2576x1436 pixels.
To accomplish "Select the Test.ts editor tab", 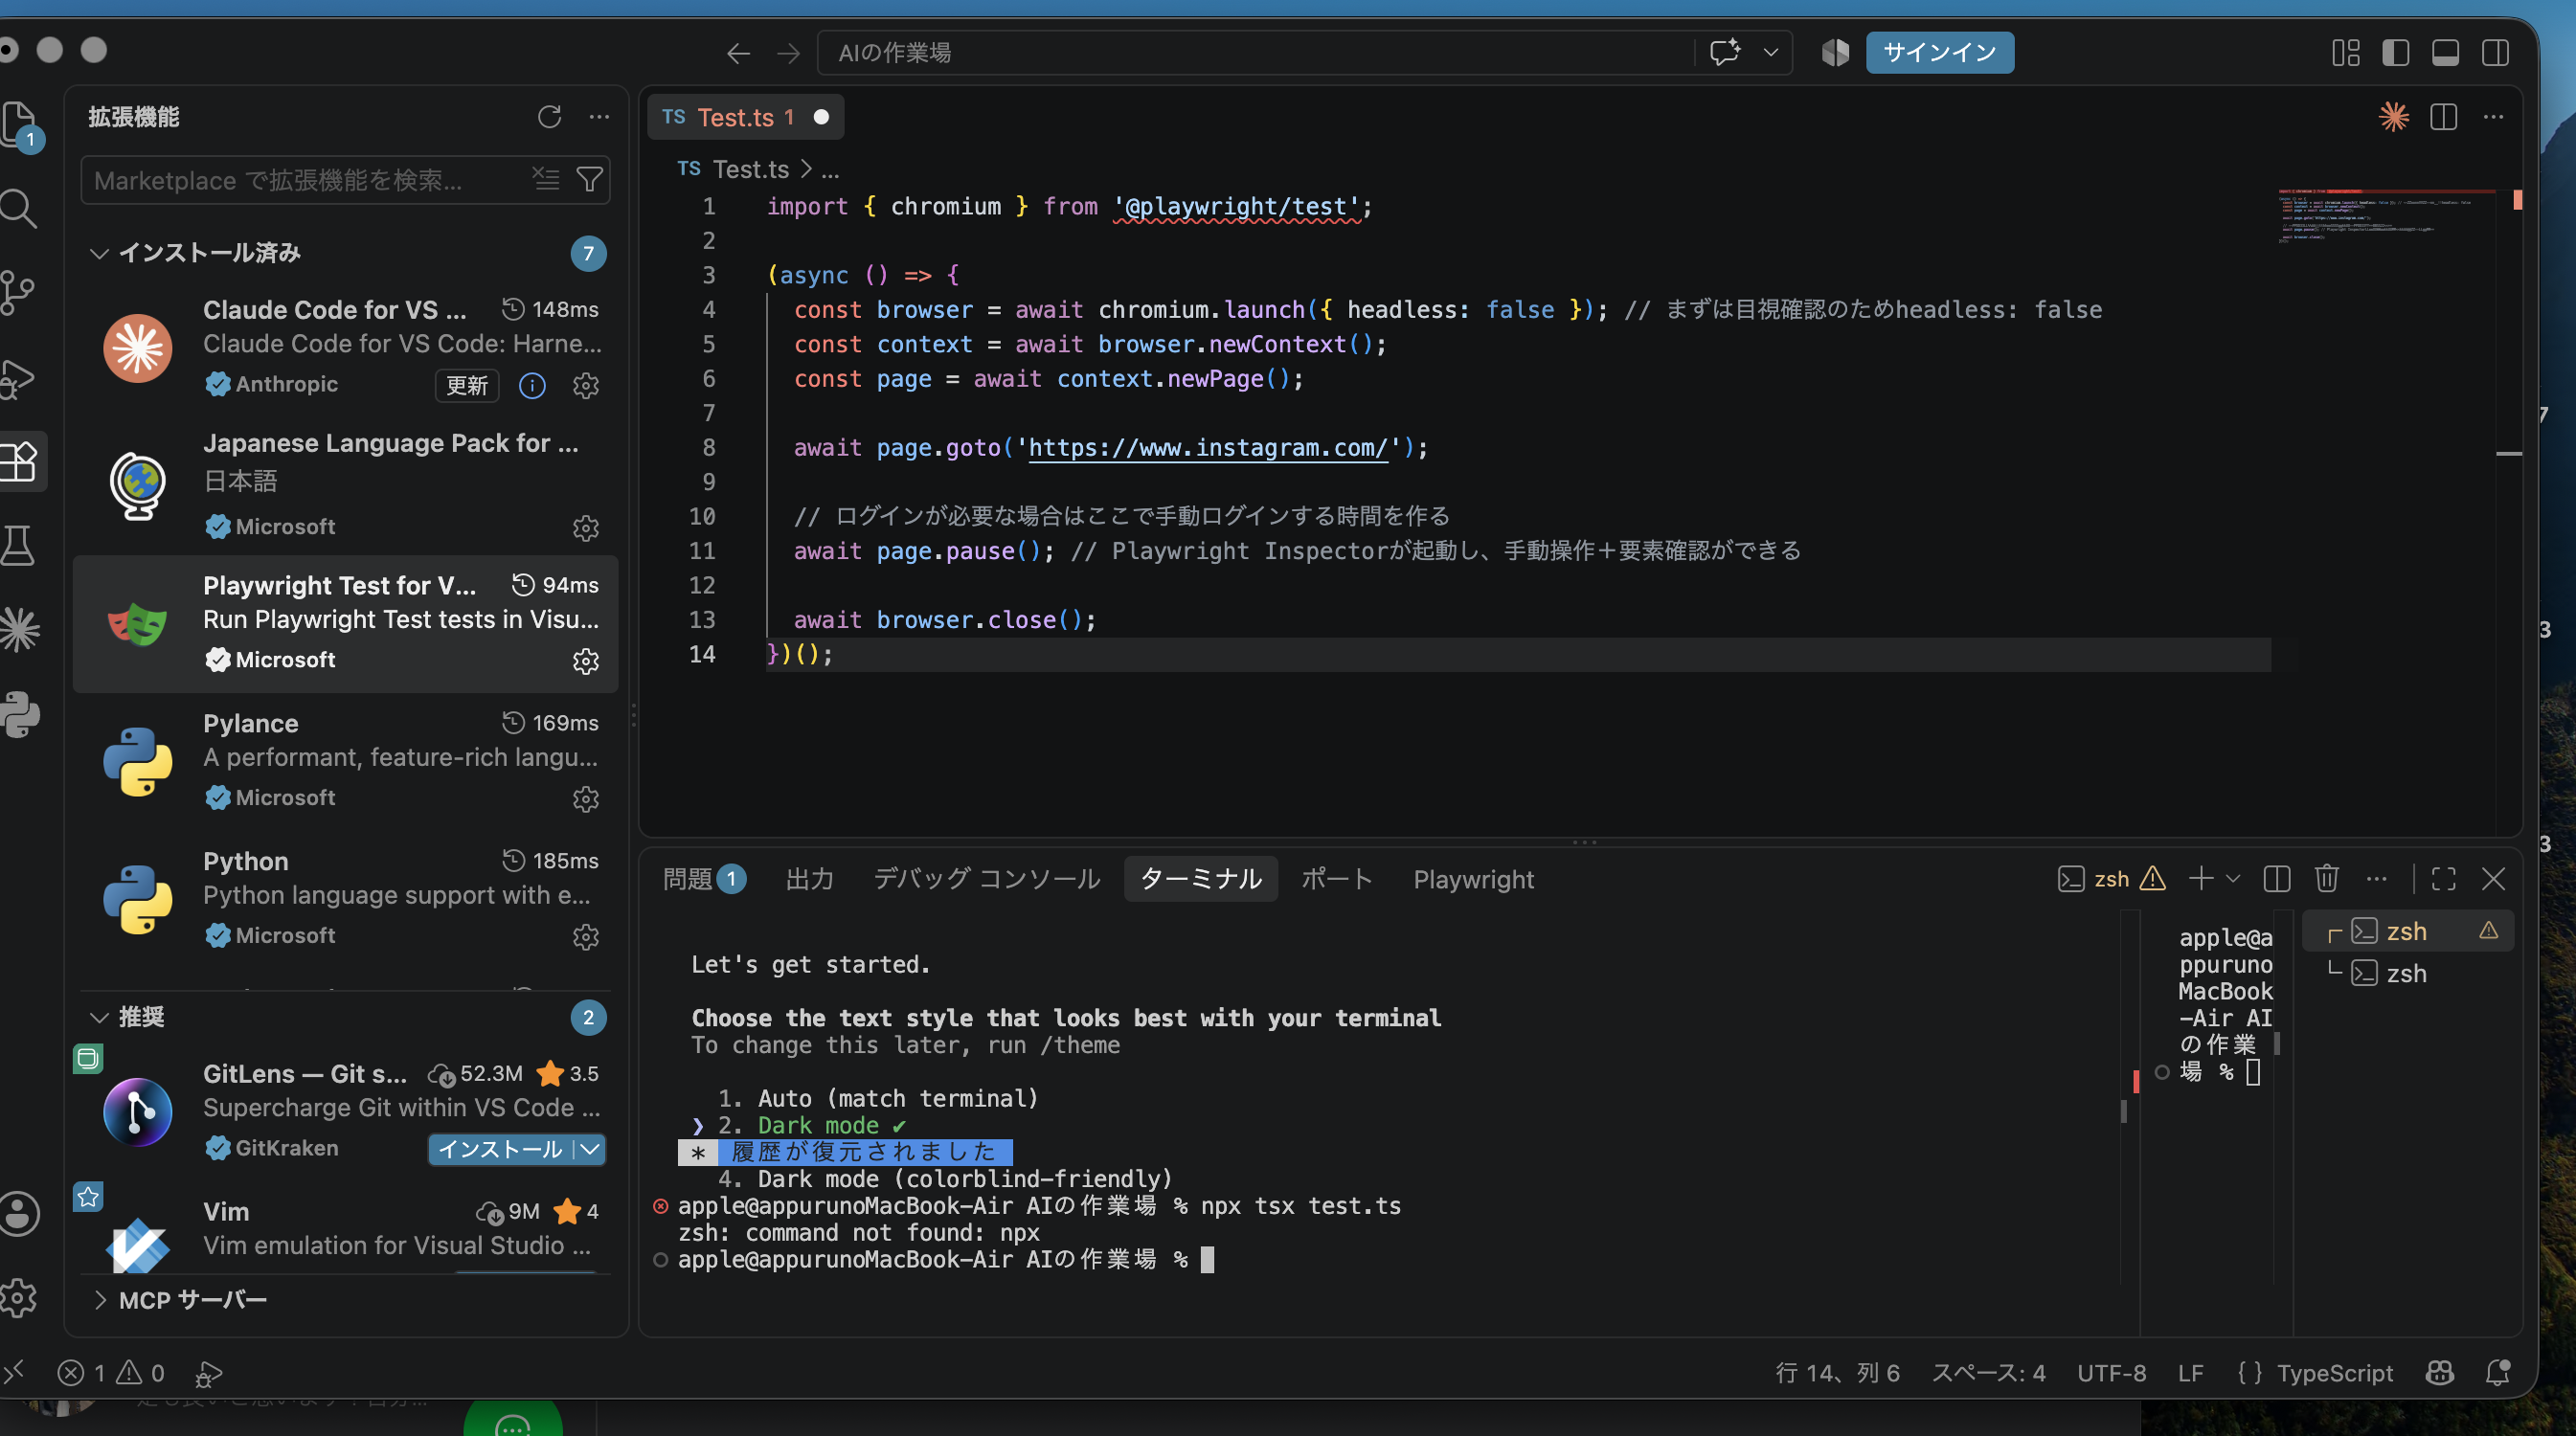I will 746,117.
